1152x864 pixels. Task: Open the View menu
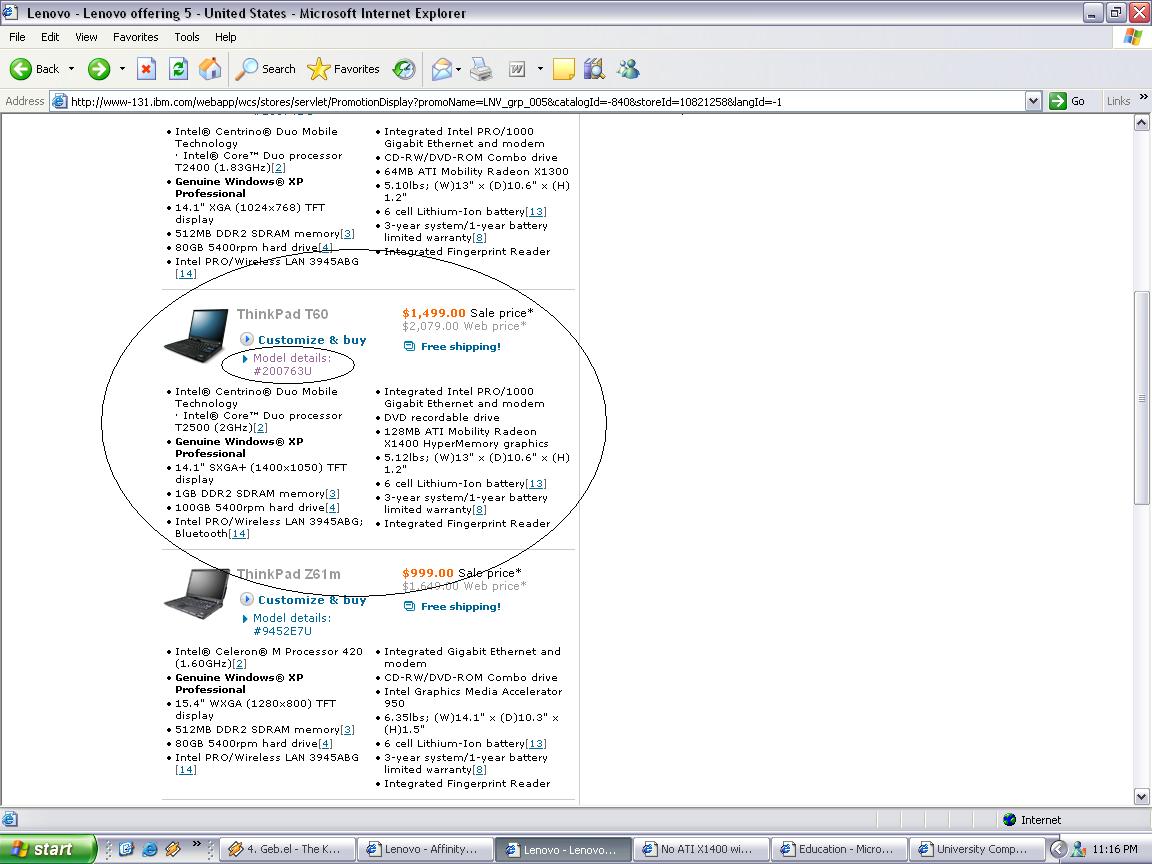click(x=86, y=37)
